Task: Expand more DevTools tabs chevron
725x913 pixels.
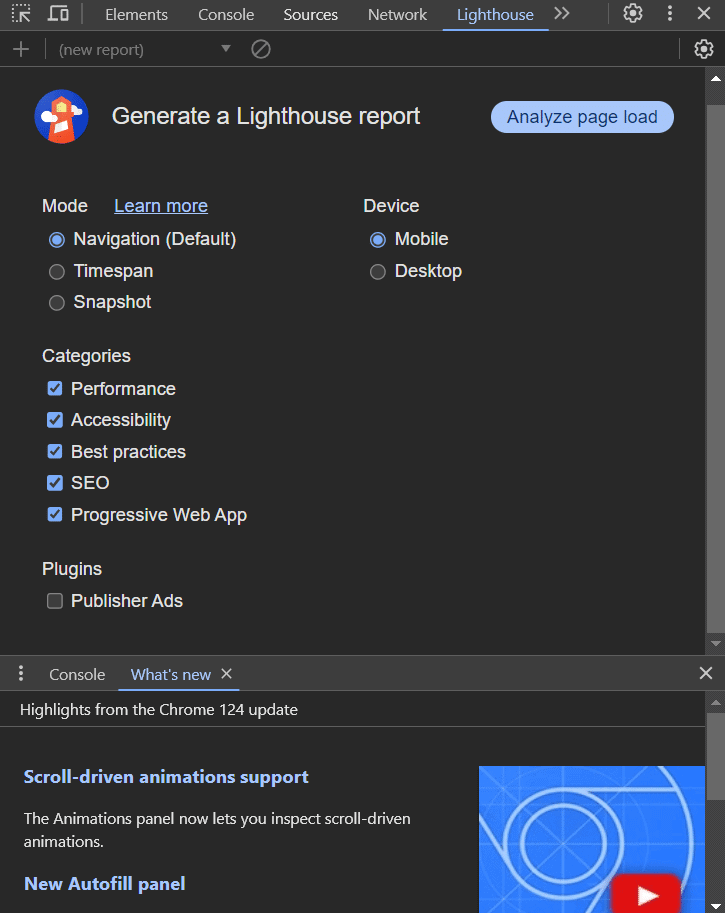Action: (562, 14)
